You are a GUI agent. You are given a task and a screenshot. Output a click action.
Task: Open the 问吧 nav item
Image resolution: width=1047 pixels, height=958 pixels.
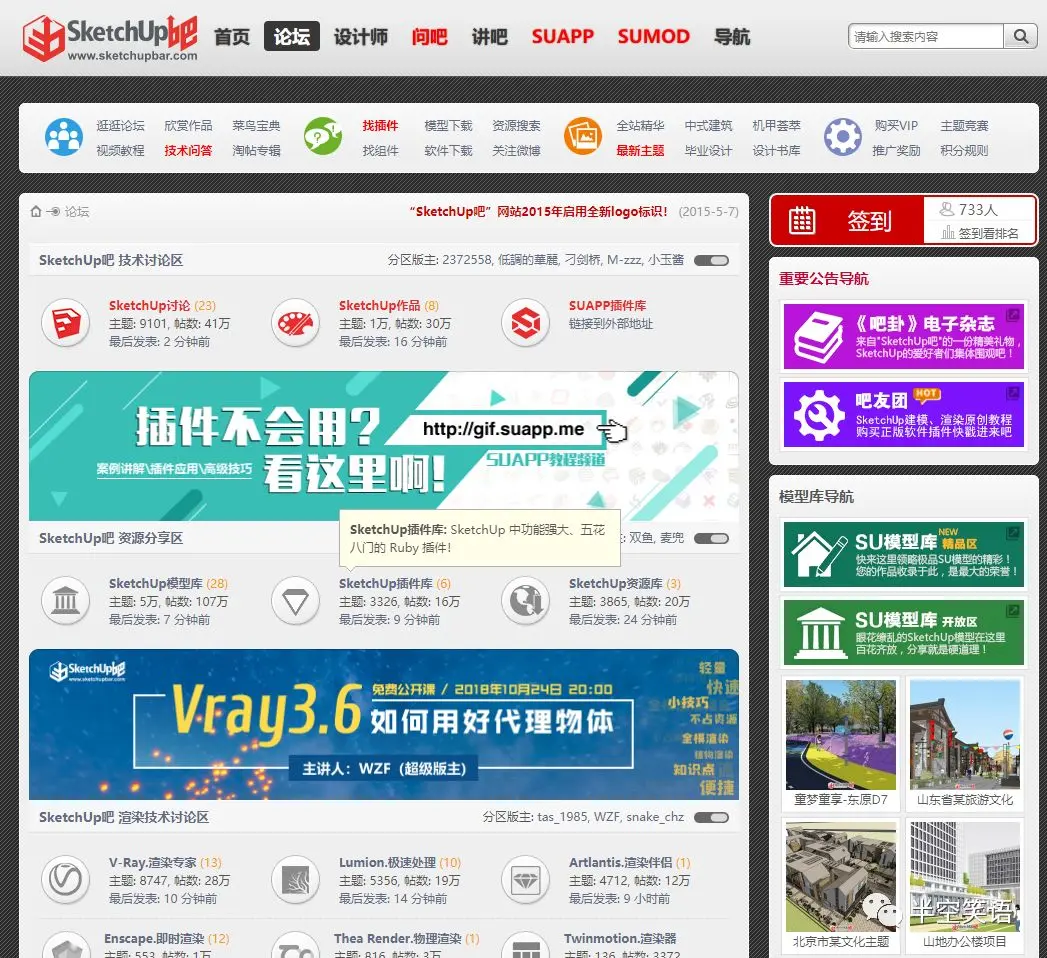pos(429,37)
